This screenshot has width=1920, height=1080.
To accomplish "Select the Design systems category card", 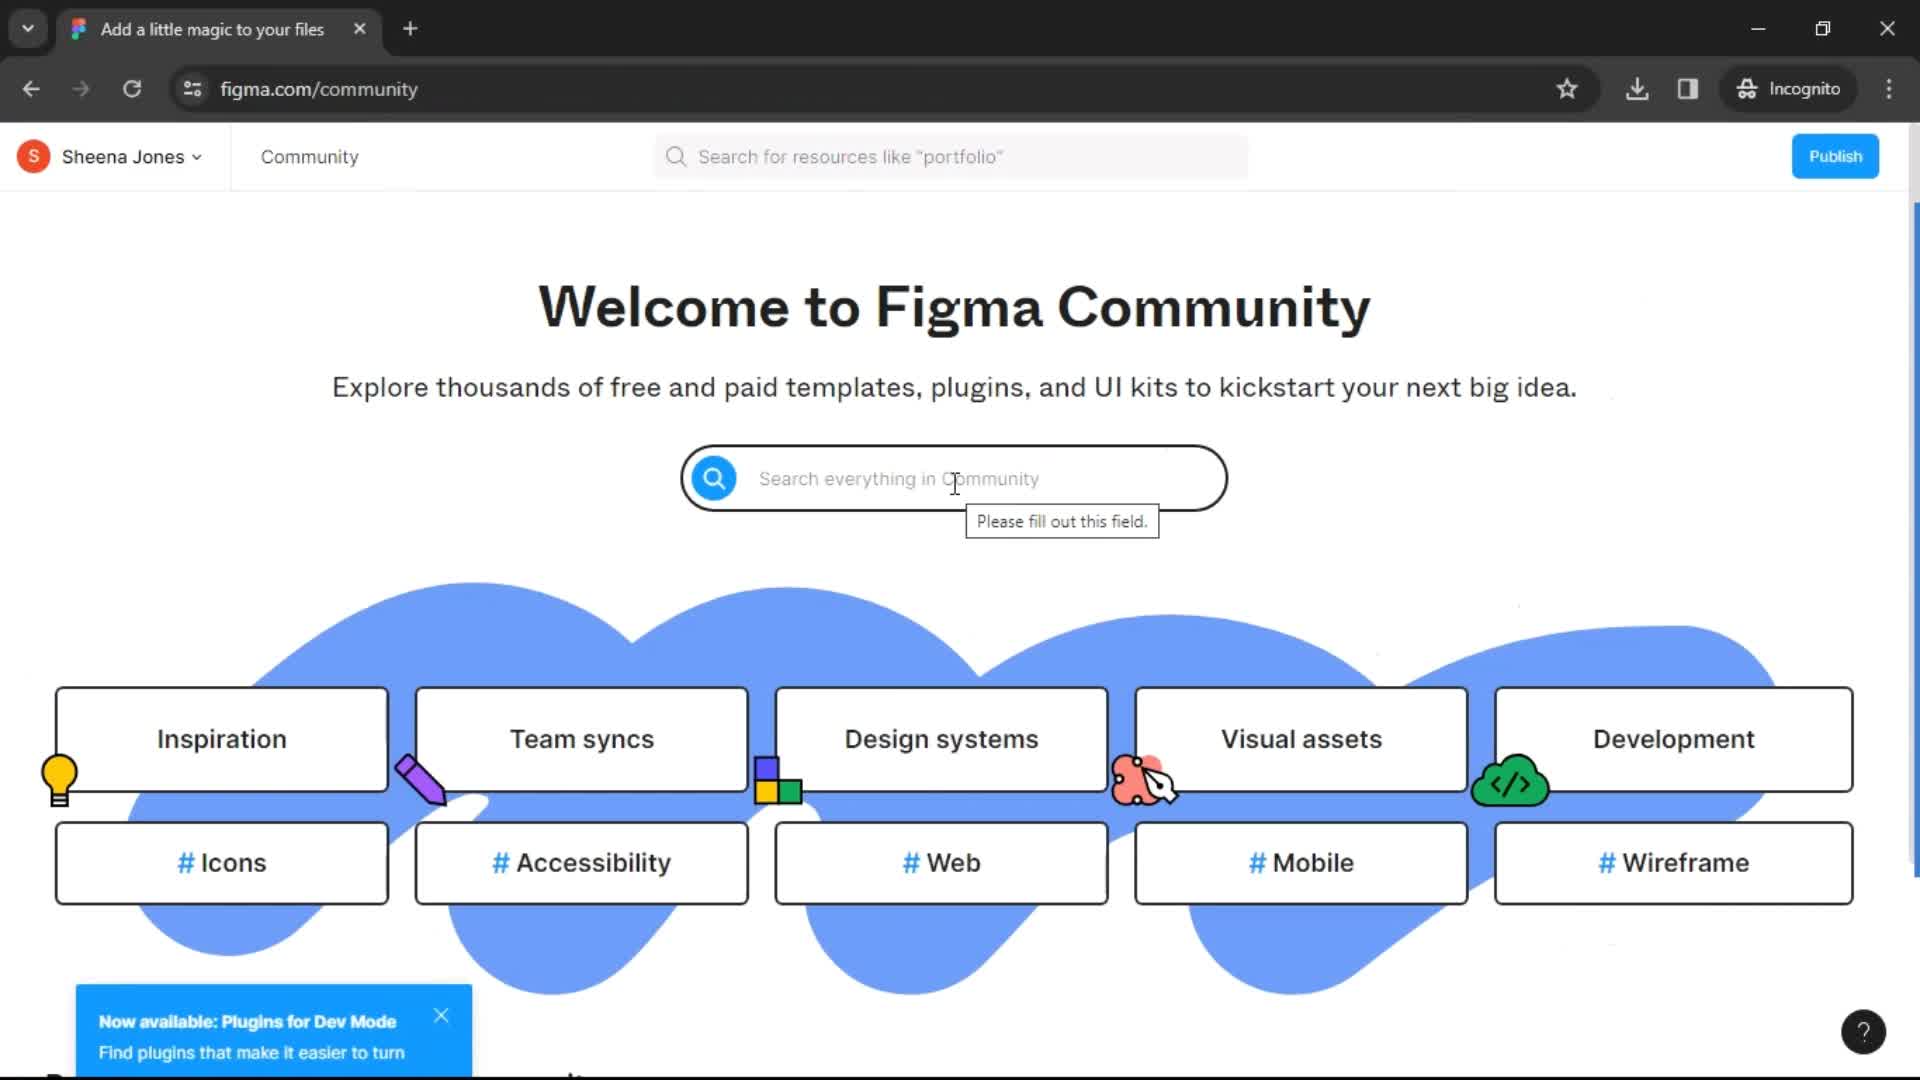I will click(942, 738).
